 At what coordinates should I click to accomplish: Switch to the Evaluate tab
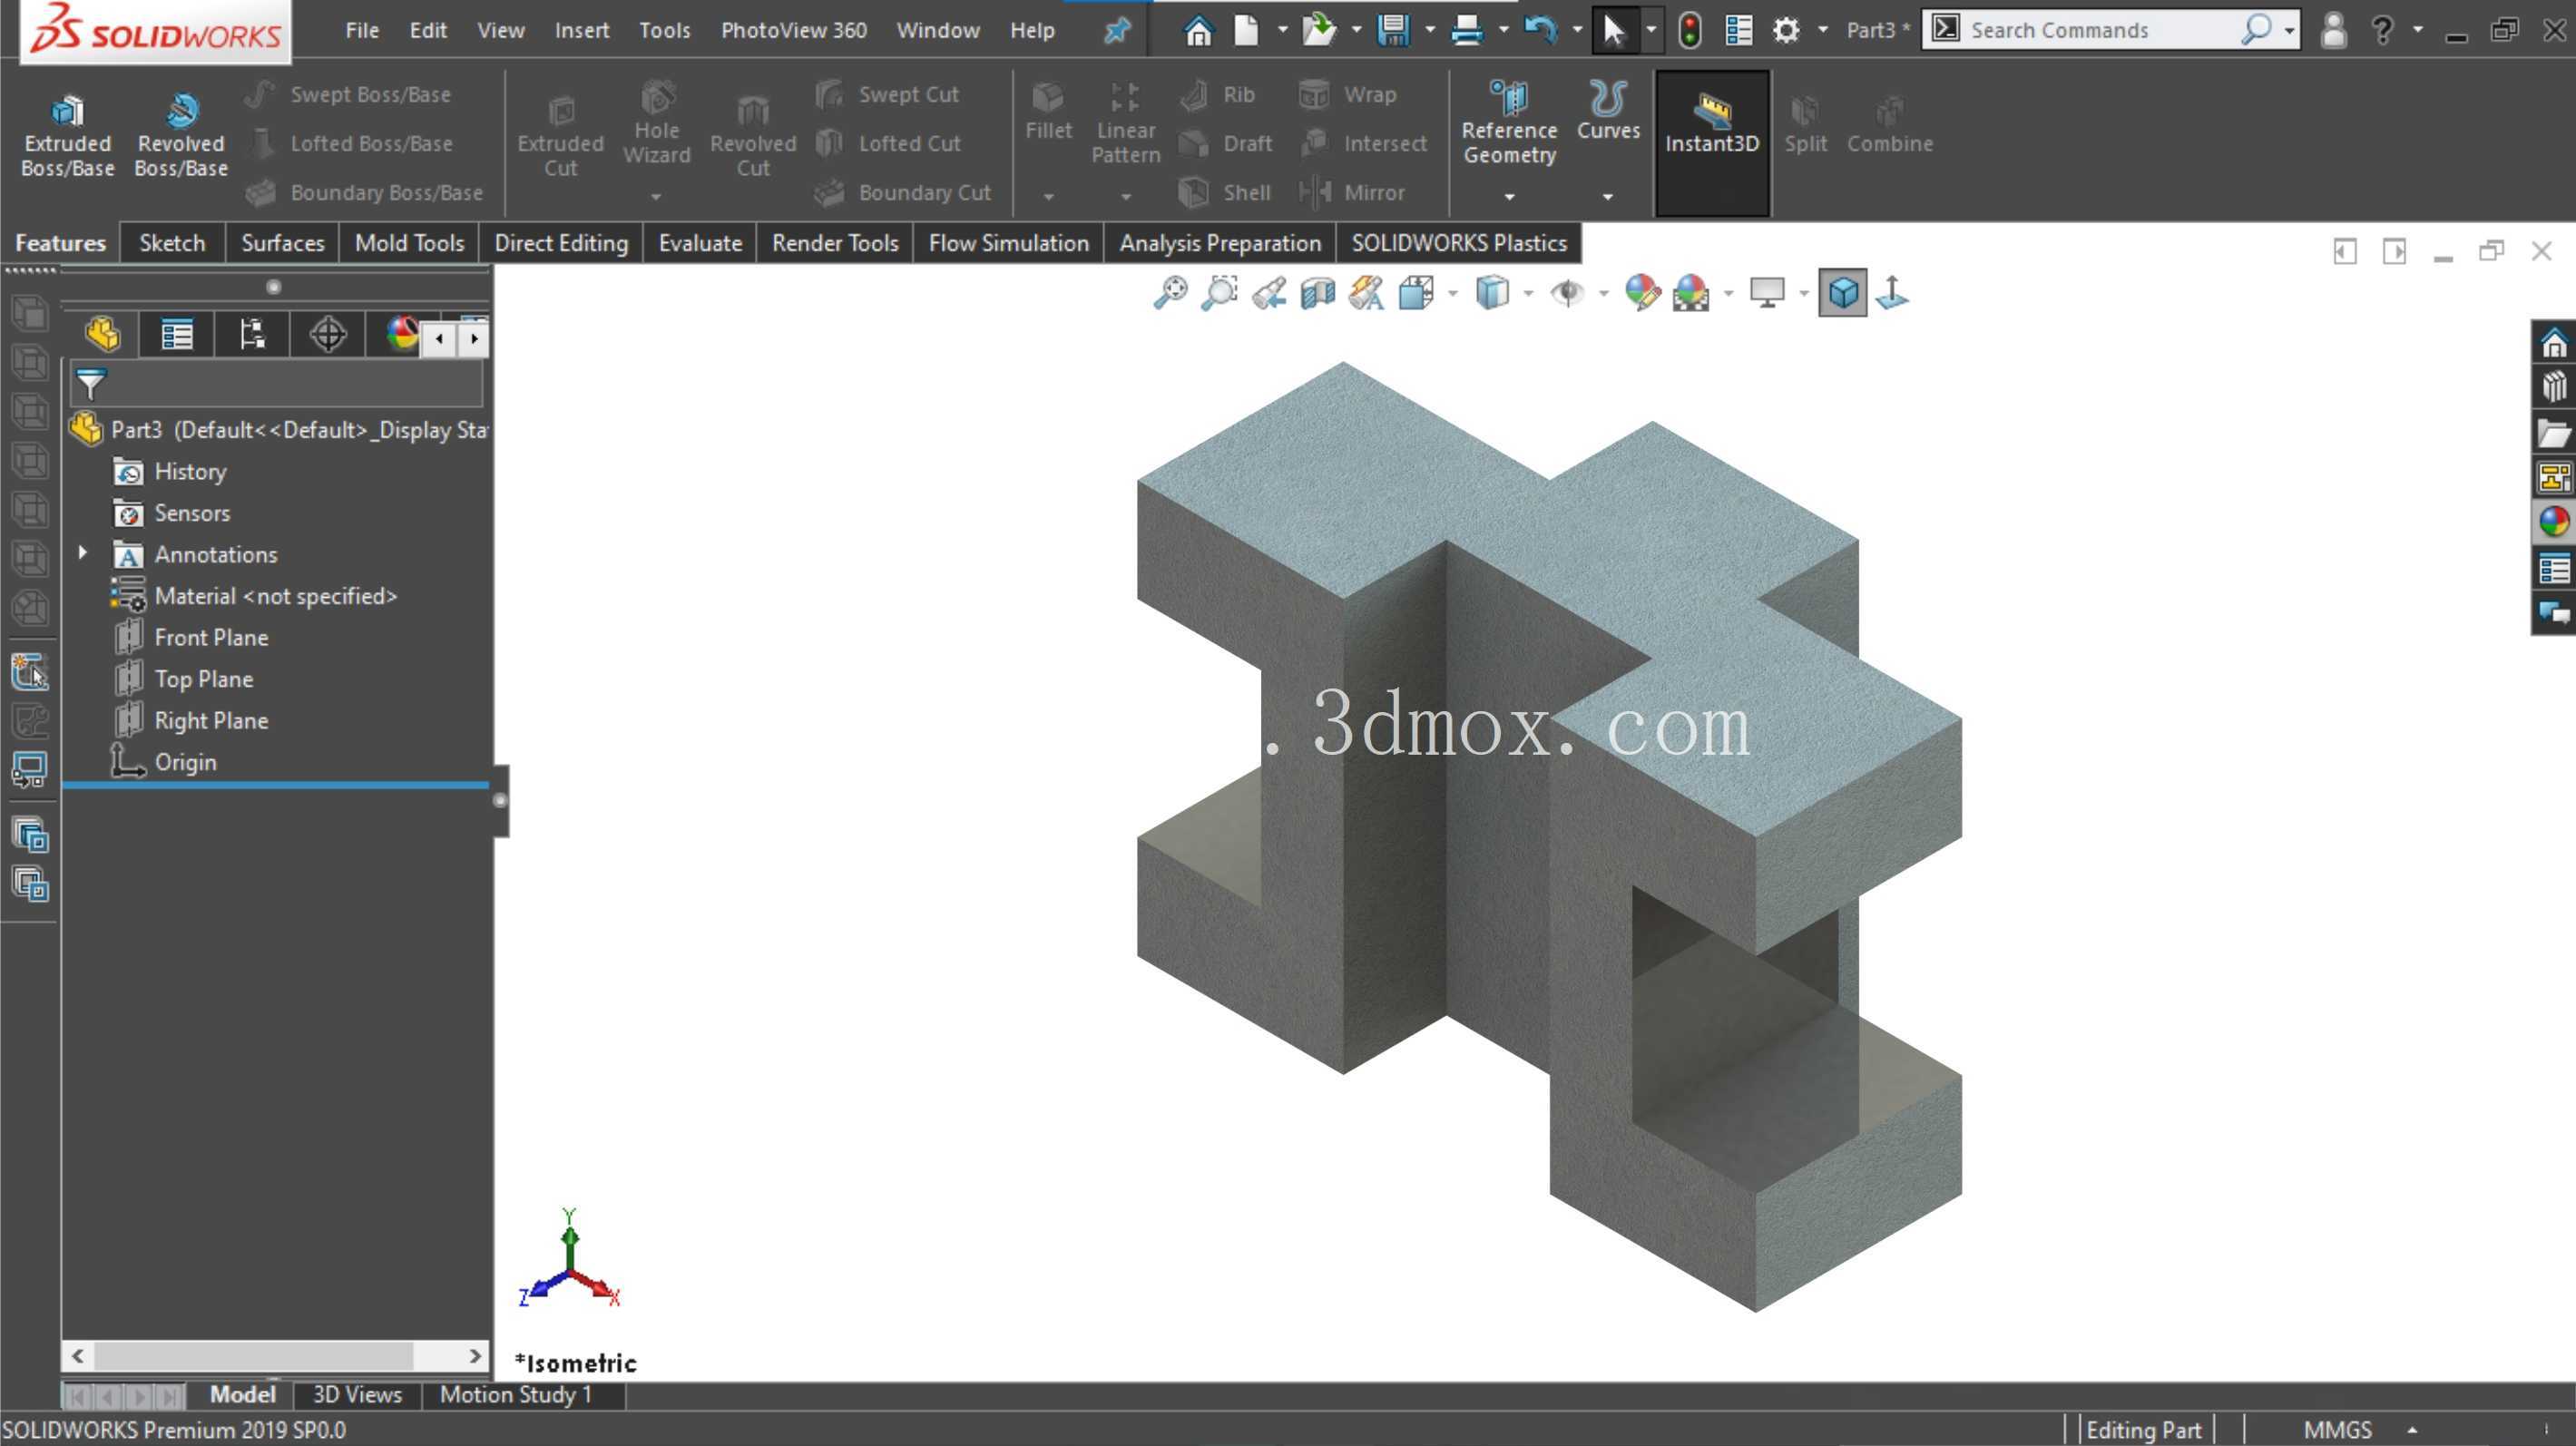coord(700,243)
